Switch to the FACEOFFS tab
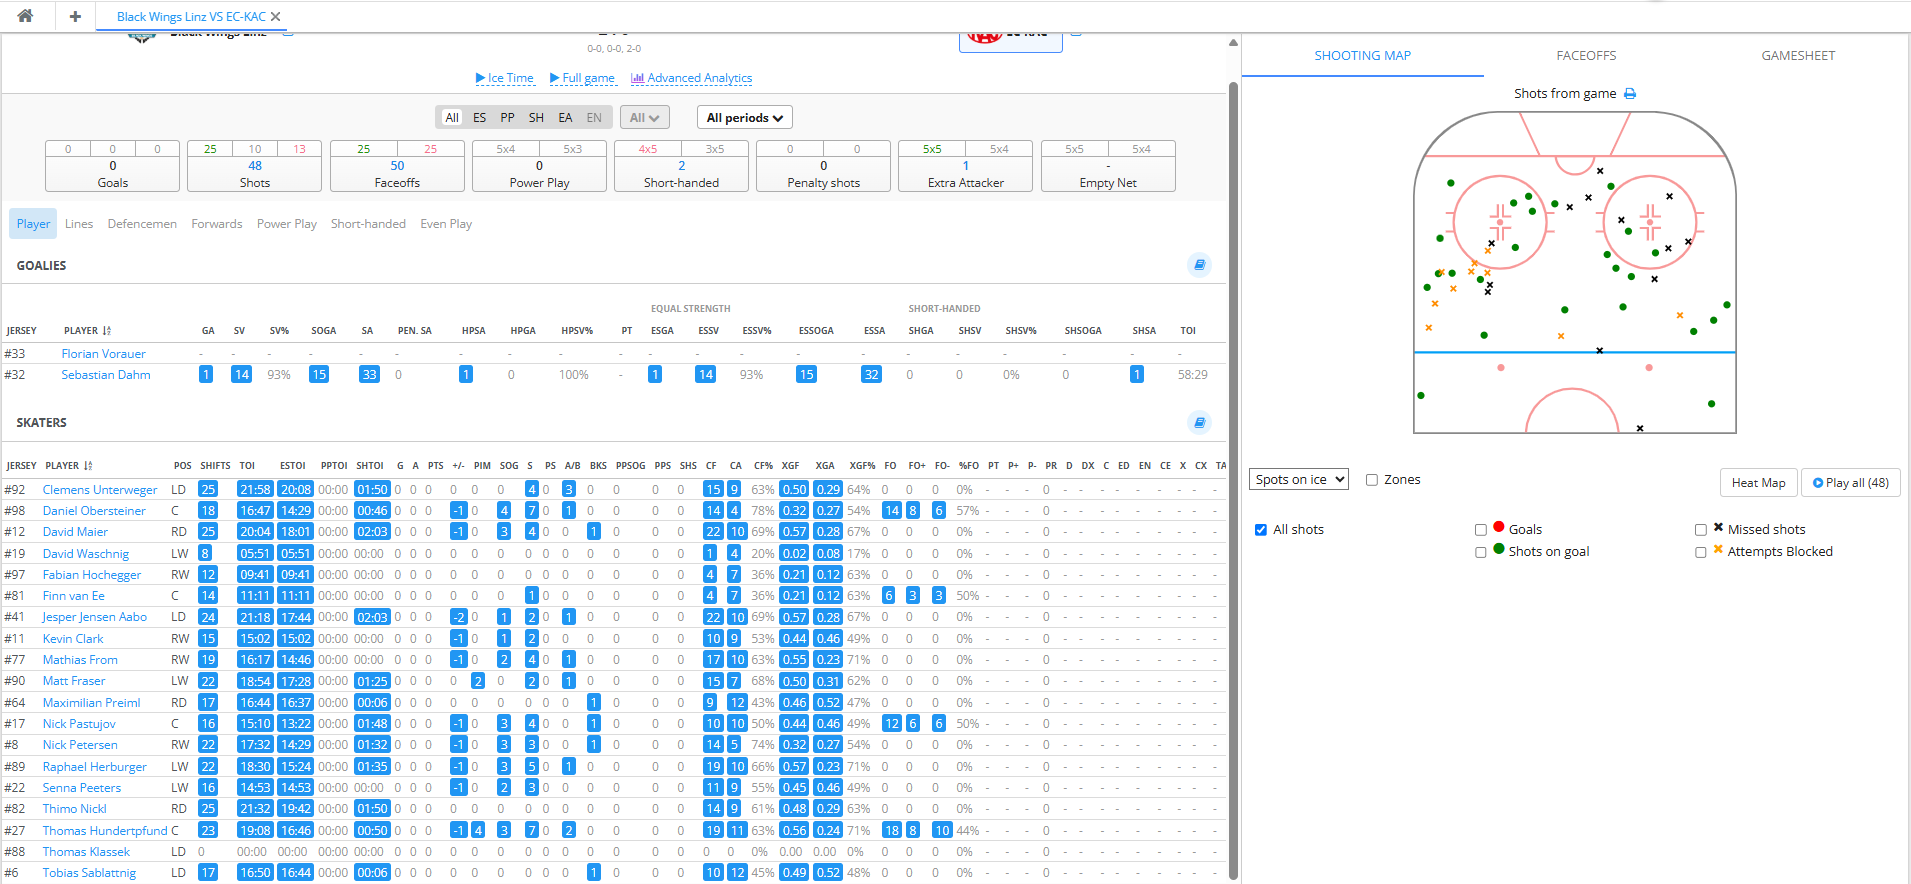 pyautogui.click(x=1586, y=56)
